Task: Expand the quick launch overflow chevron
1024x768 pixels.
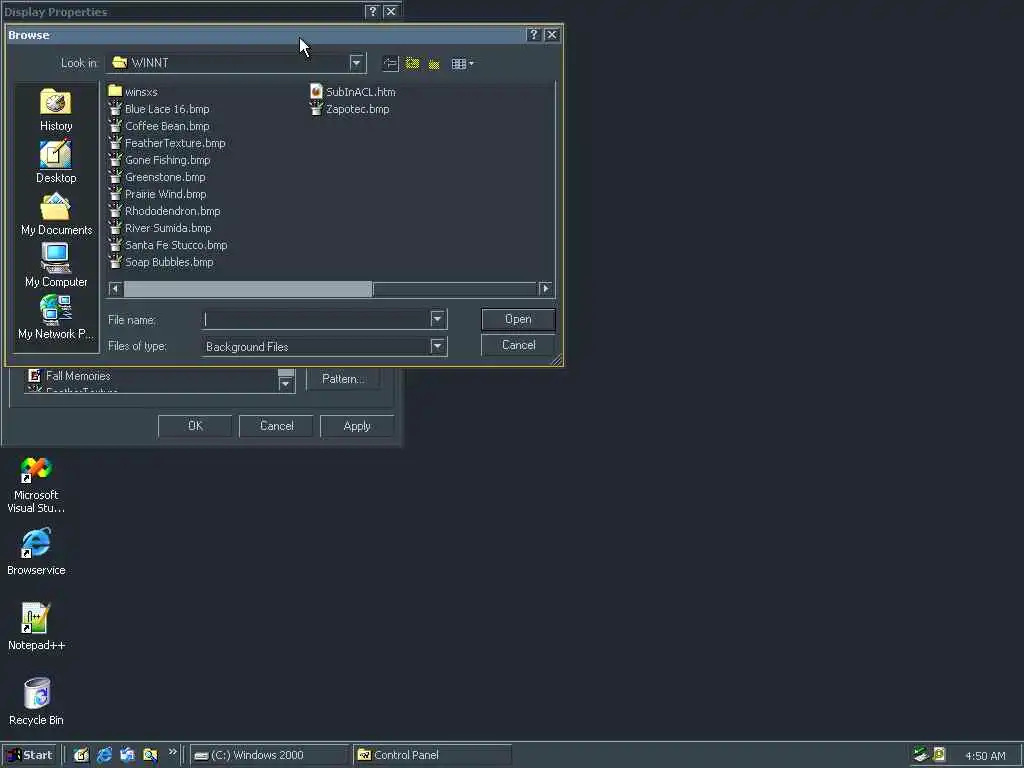Action: [172, 752]
